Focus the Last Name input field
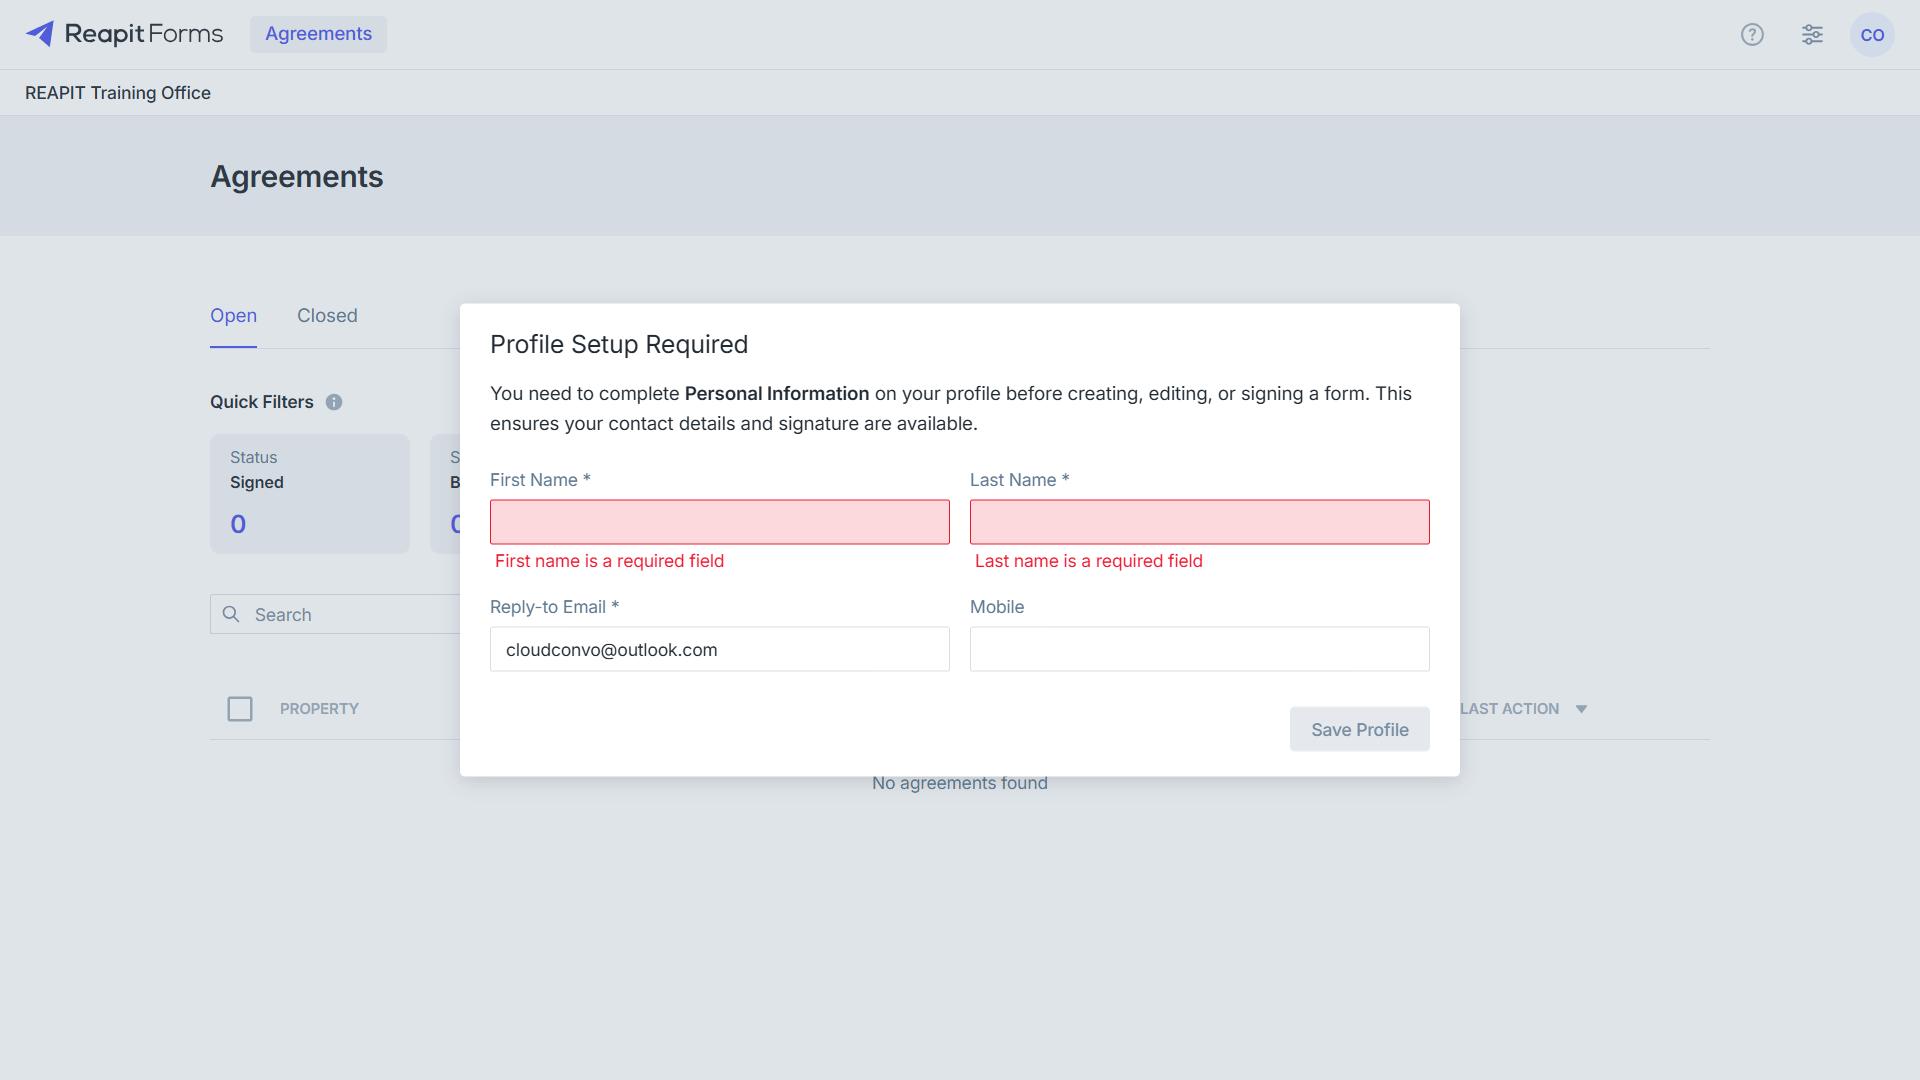Viewport: 1920px width, 1080px height. pyautogui.click(x=1200, y=522)
